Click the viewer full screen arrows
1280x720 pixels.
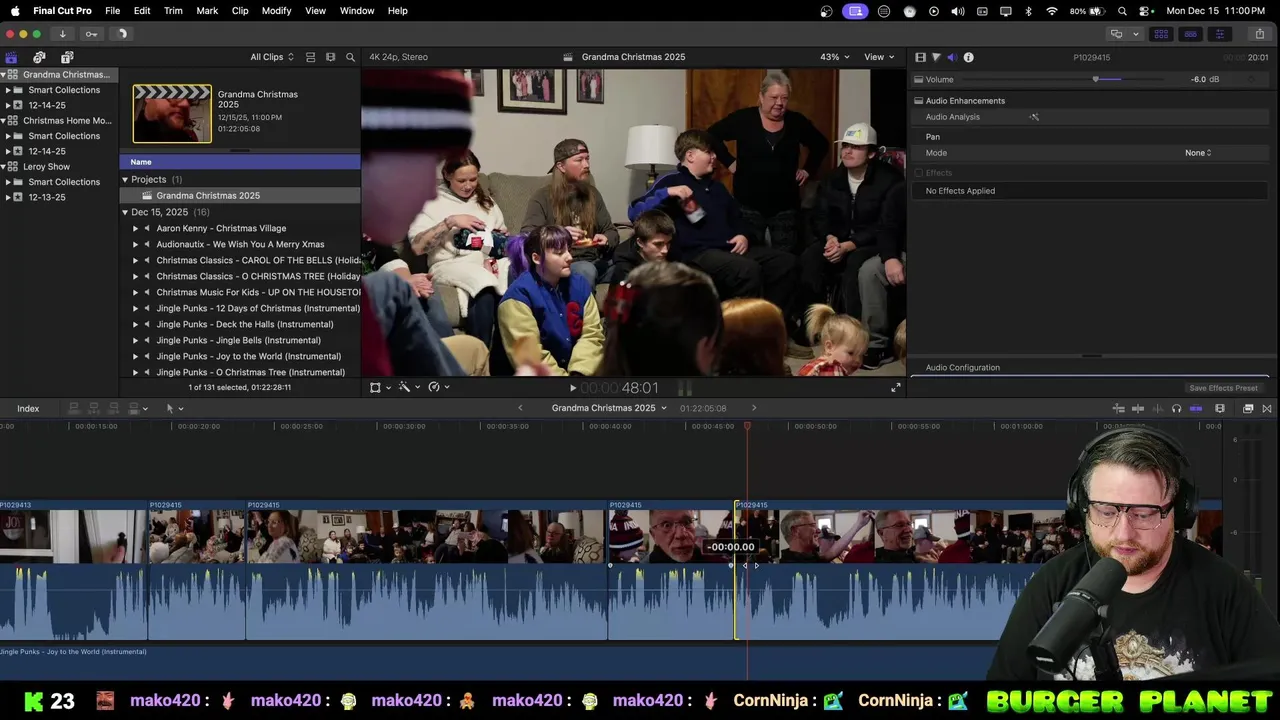[x=896, y=388]
